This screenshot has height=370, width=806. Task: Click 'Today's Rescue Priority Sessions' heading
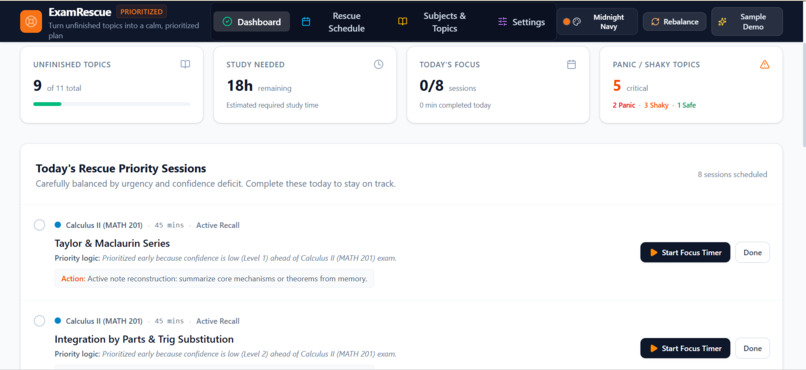121,169
